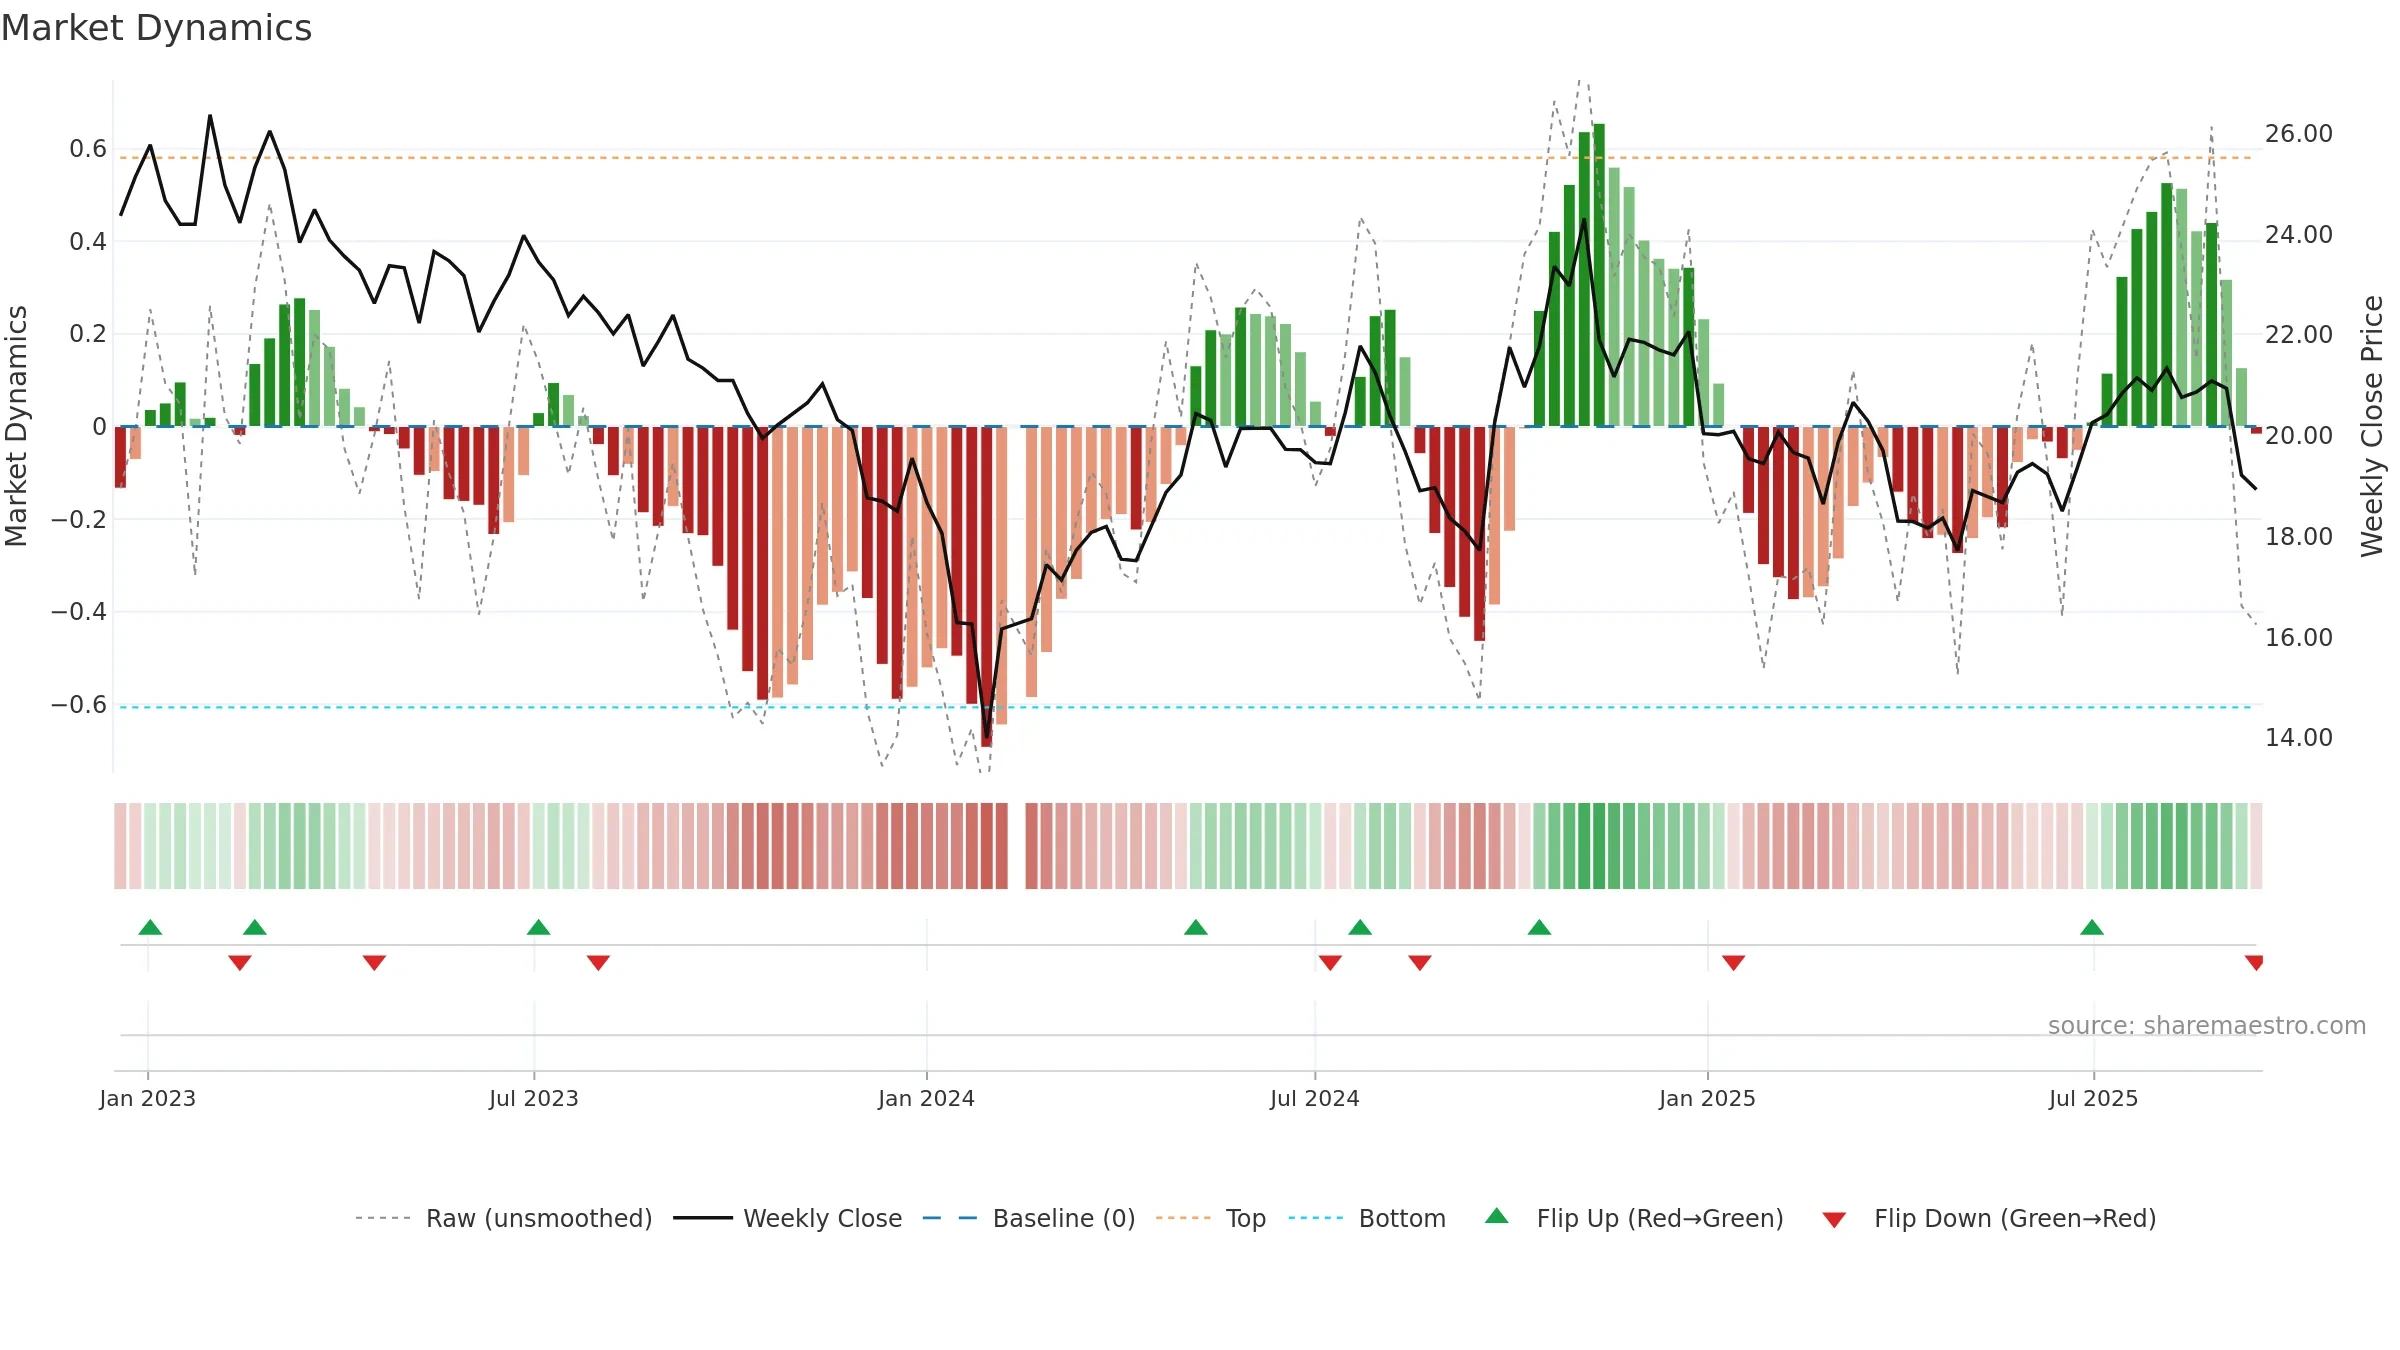
Task: Click the −0.6 left-axis tick label
Action: 79,705
